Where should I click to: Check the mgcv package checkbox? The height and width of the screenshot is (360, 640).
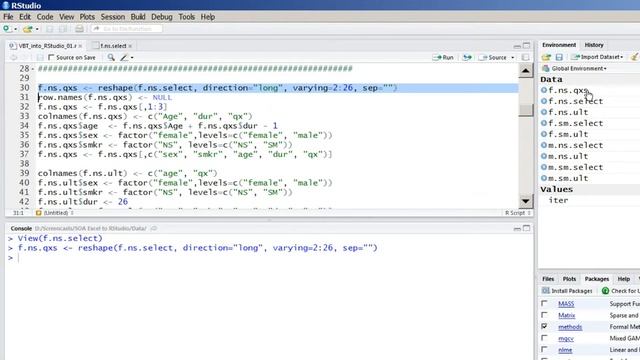click(x=544, y=338)
